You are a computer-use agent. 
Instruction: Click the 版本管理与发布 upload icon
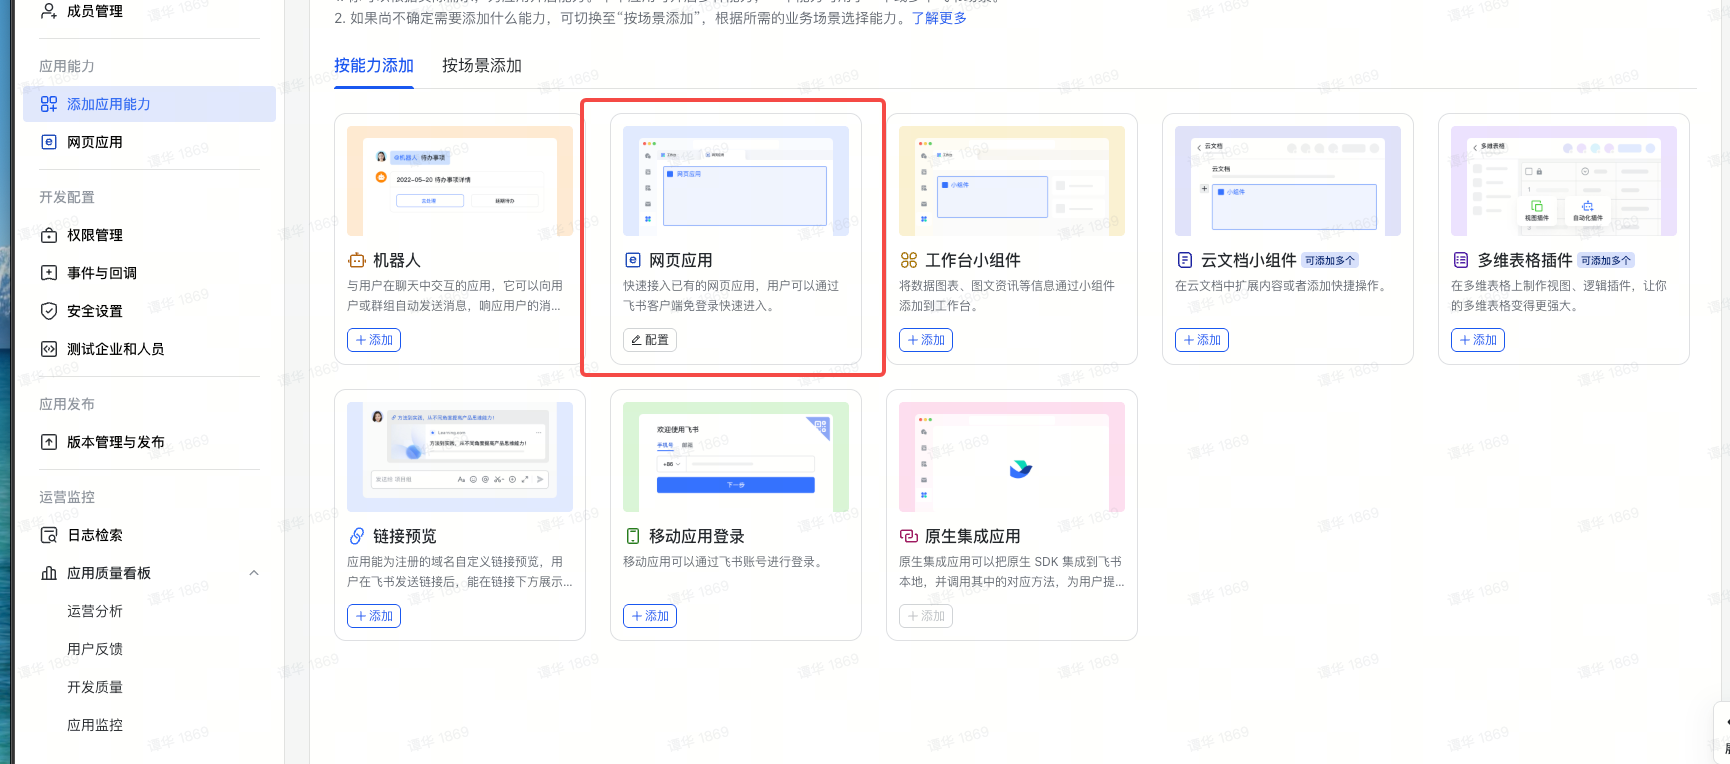point(48,442)
